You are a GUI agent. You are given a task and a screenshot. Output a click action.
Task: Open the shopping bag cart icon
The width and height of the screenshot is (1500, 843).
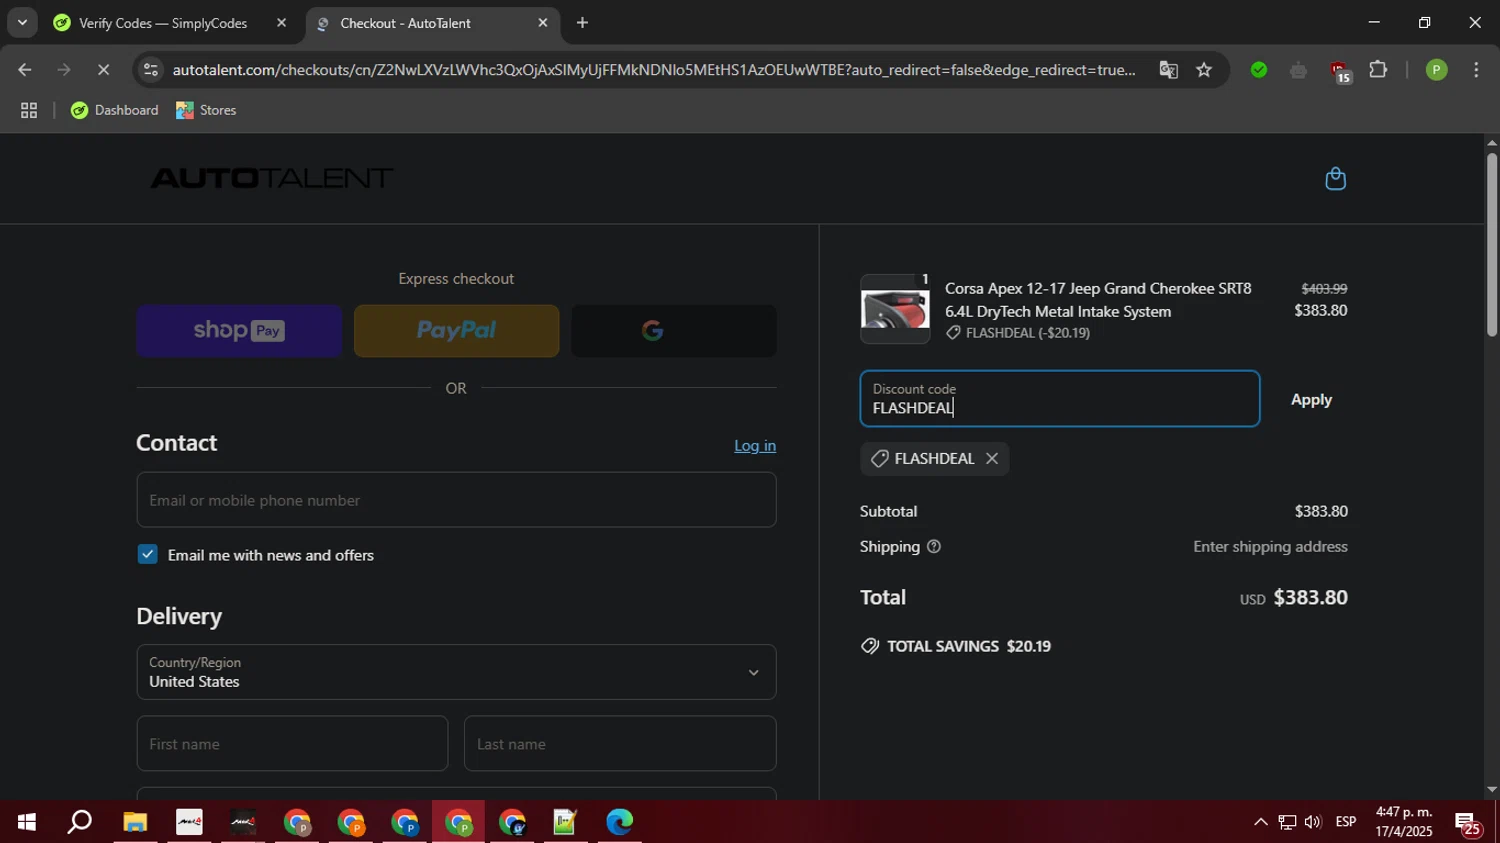click(1335, 179)
